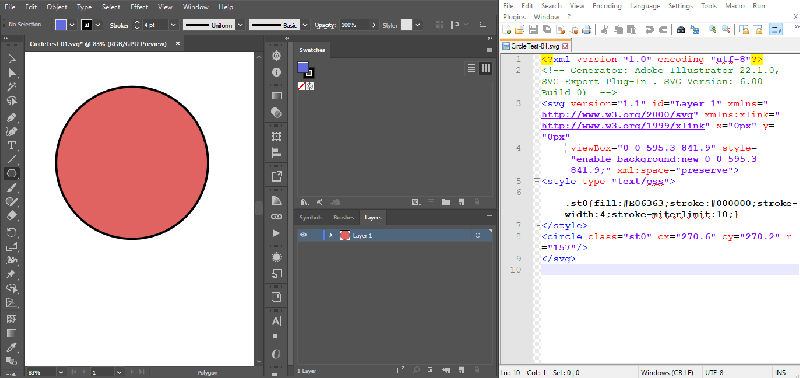Open the zoom level dropdown at bottom
800x378 pixels.
(x=61, y=372)
